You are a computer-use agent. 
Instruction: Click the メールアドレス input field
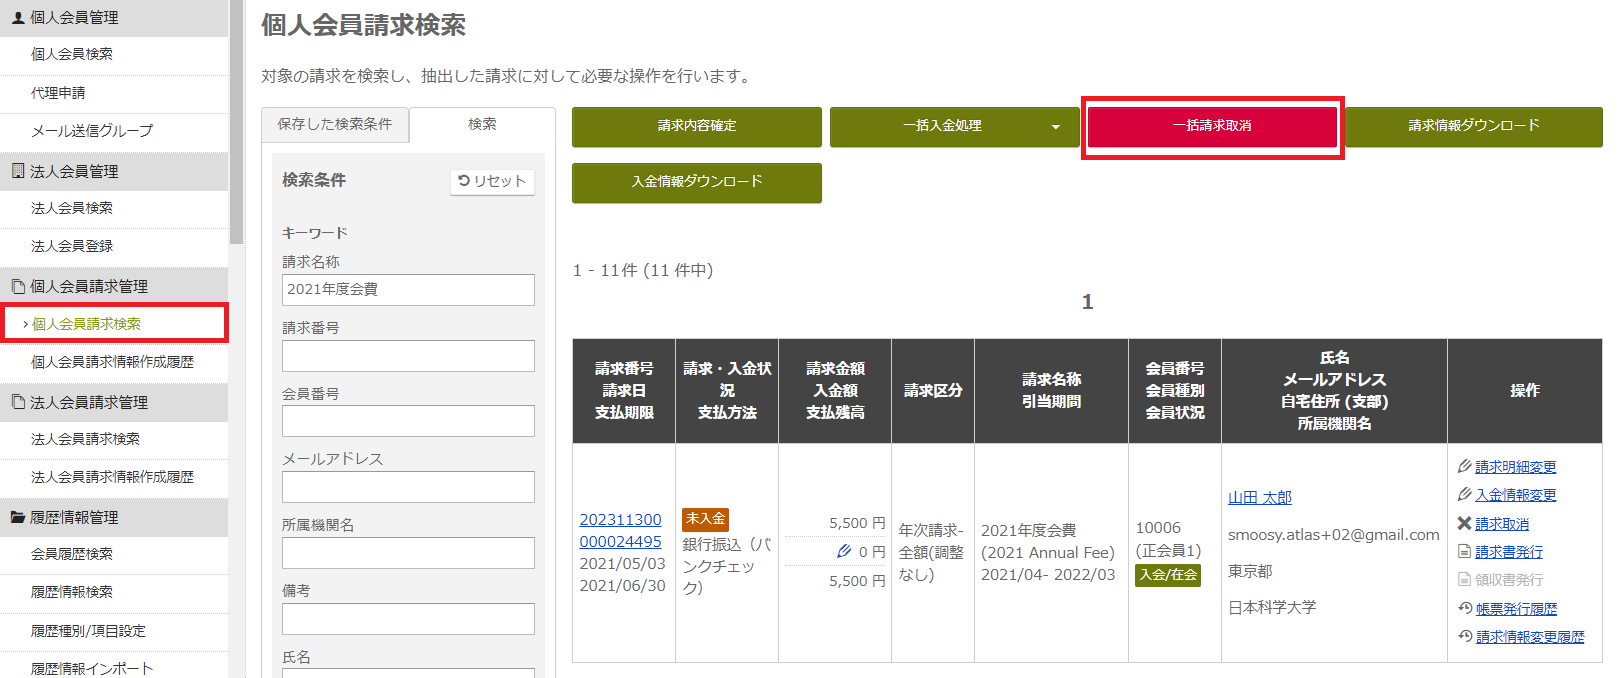(408, 487)
